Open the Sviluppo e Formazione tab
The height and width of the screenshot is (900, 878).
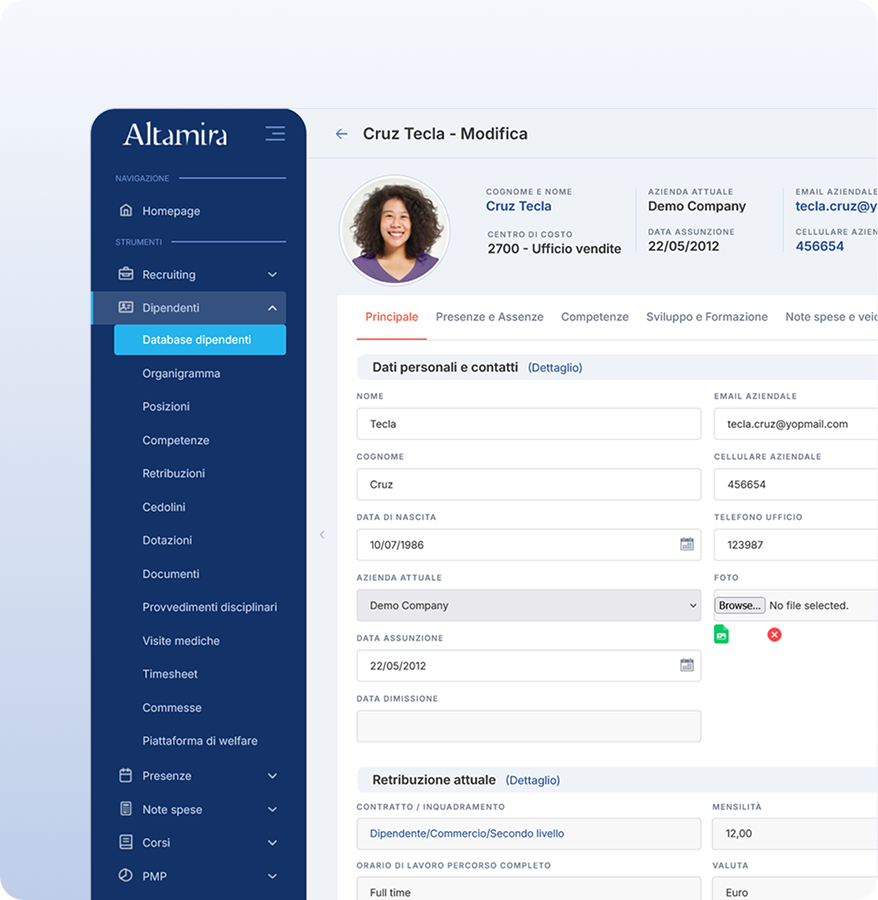coord(707,316)
